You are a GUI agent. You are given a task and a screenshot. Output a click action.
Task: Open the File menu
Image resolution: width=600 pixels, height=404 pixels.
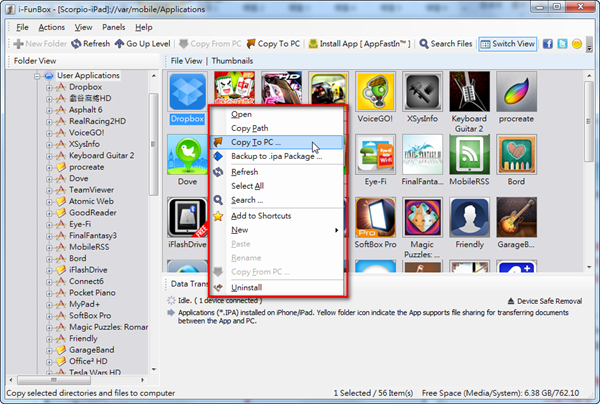point(22,27)
